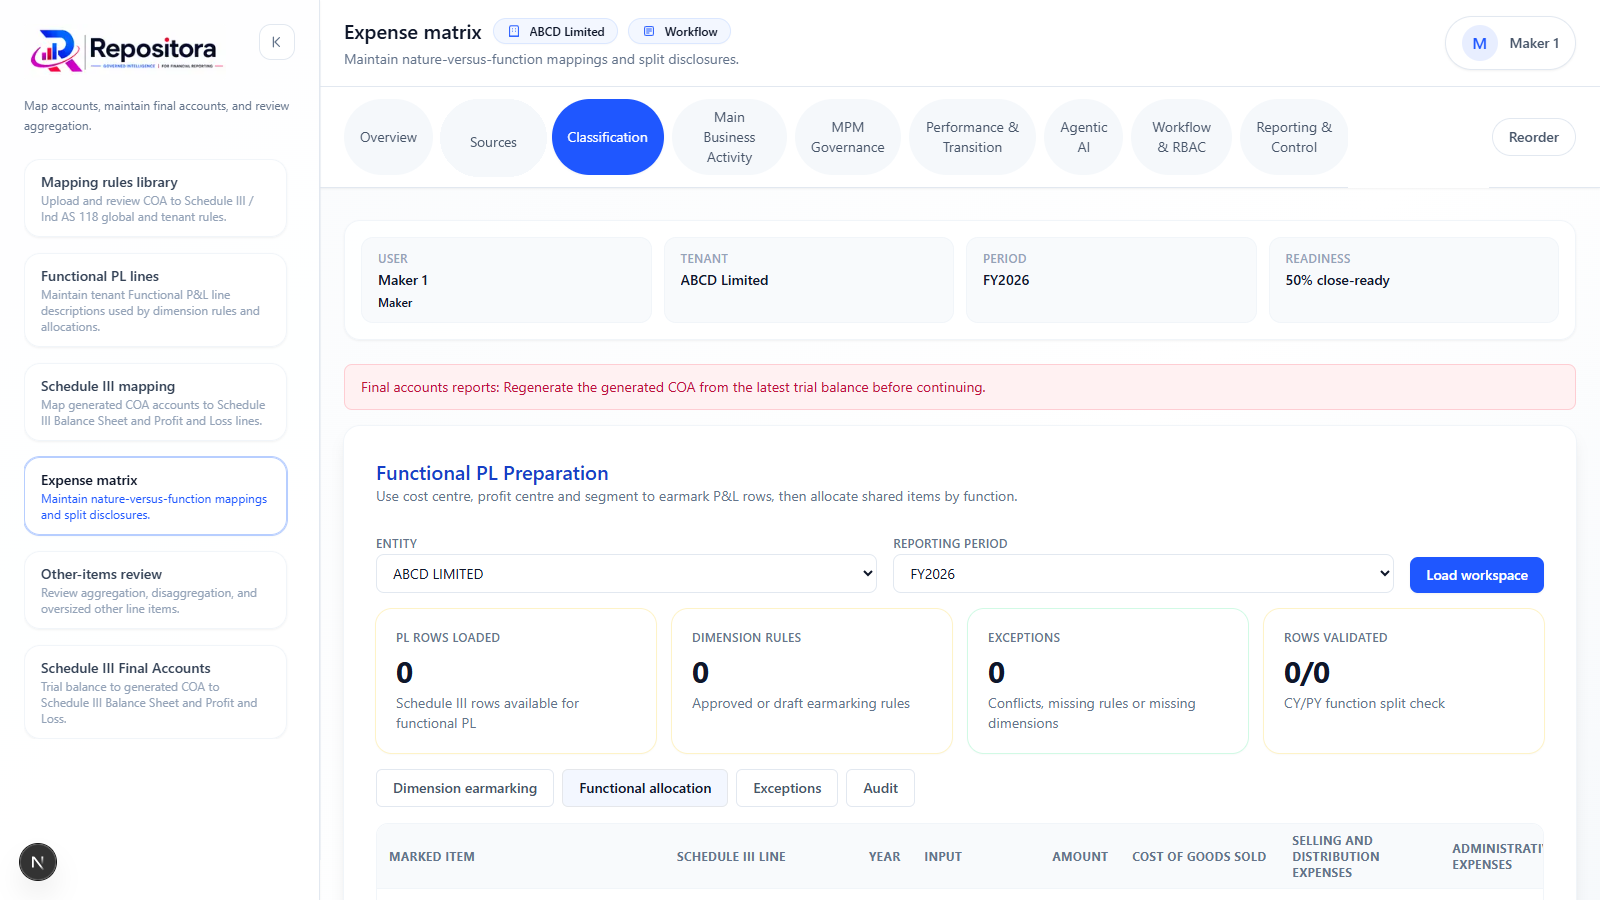Click the Exceptions summary card
The width and height of the screenshot is (1600, 900).
(x=1108, y=681)
